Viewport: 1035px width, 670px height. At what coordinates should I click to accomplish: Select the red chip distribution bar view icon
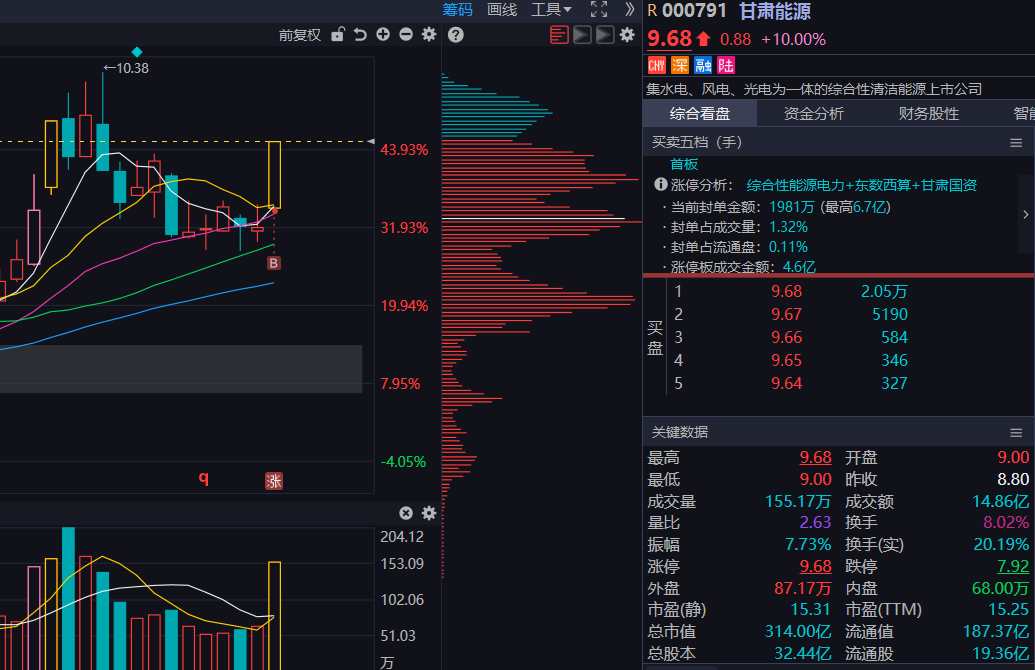pyautogui.click(x=559, y=35)
